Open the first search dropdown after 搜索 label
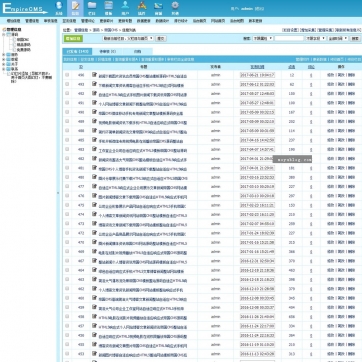This screenshot has height=362, width=362. click(x=263, y=38)
